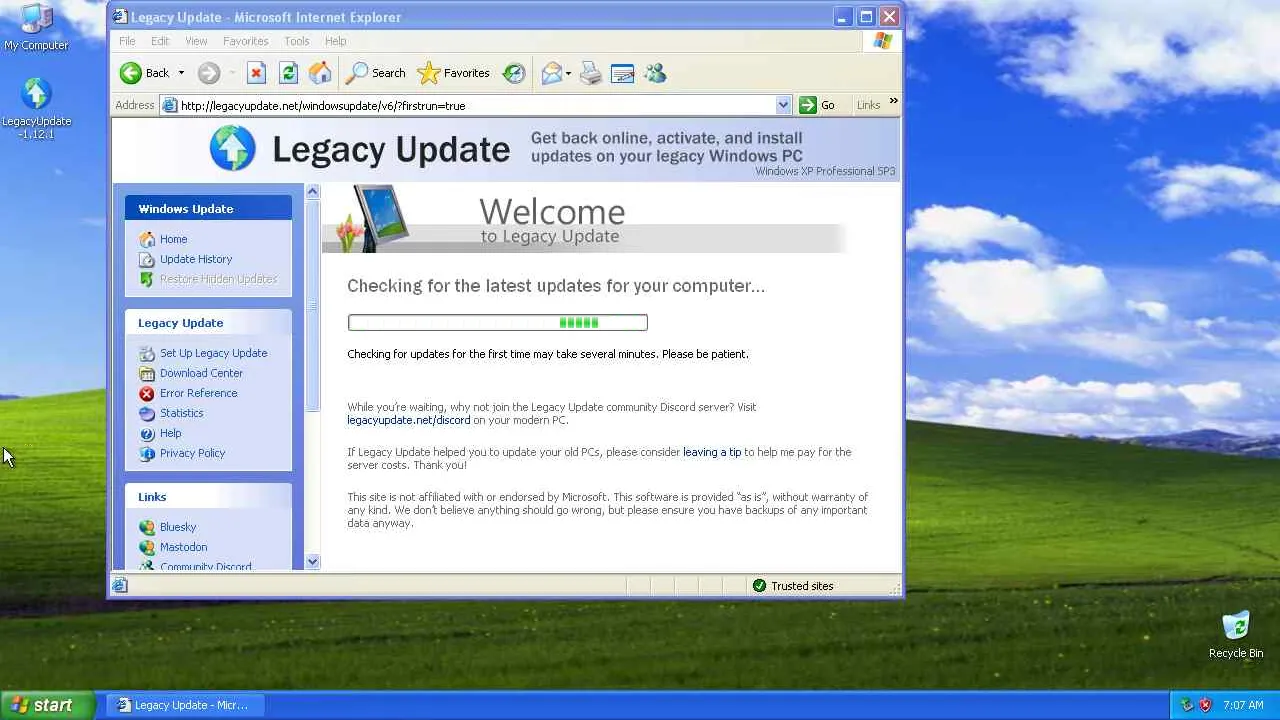Open the Tools menu
Image resolution: width=1280 pixels, height=720 pixels.
pos(297,41)
